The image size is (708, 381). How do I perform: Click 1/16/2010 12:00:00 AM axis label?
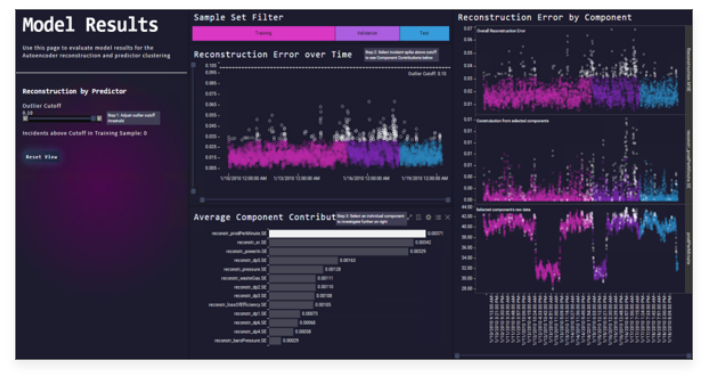coord(366,178)
